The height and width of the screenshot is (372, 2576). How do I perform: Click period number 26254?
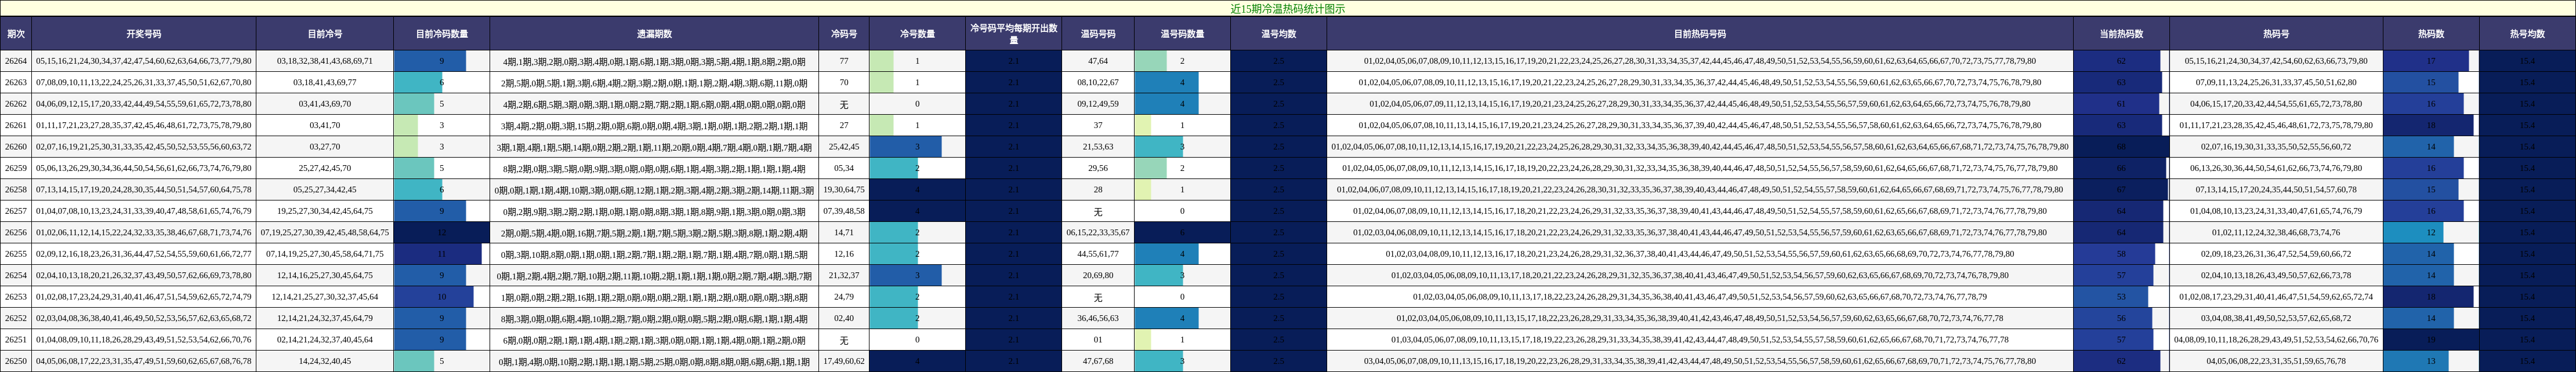[x=16, y=276]
